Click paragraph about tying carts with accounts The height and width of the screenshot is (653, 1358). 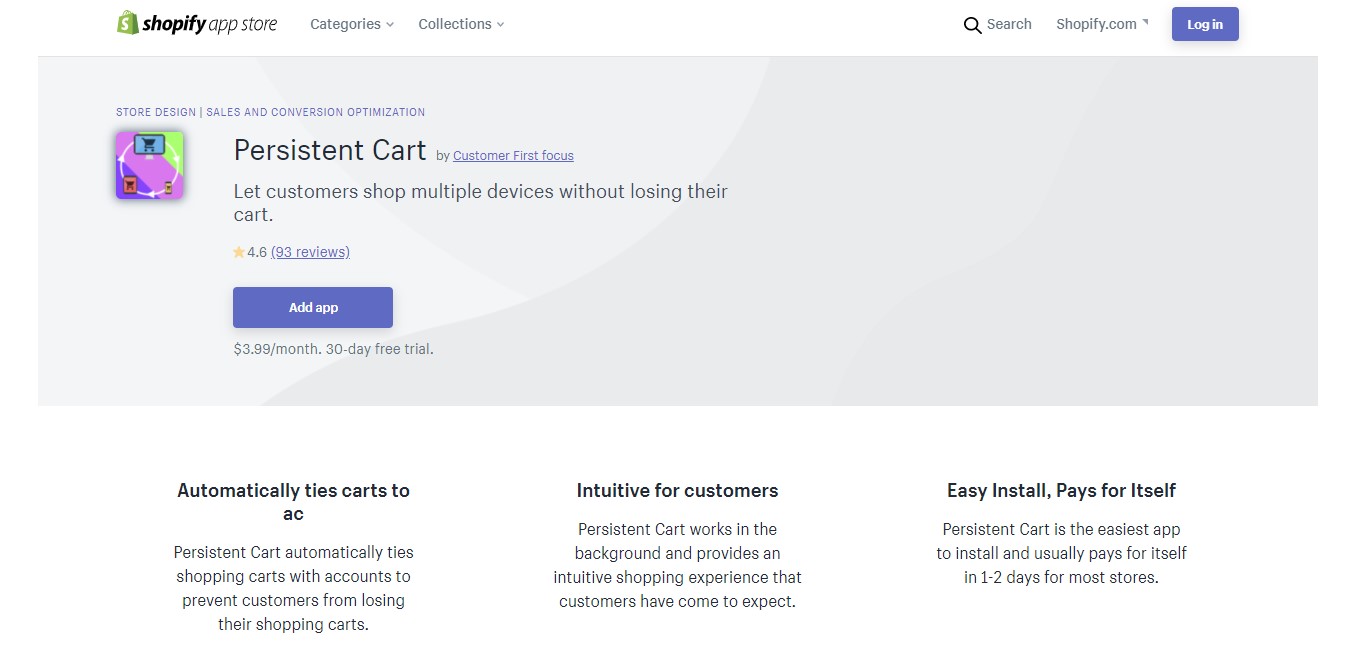tap(293, 588)
